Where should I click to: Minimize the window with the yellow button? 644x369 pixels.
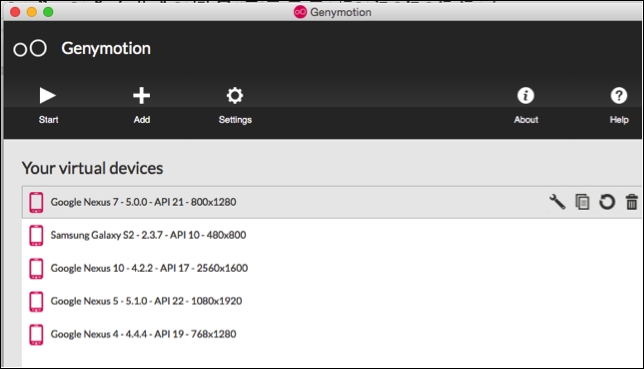click(32, 12)
